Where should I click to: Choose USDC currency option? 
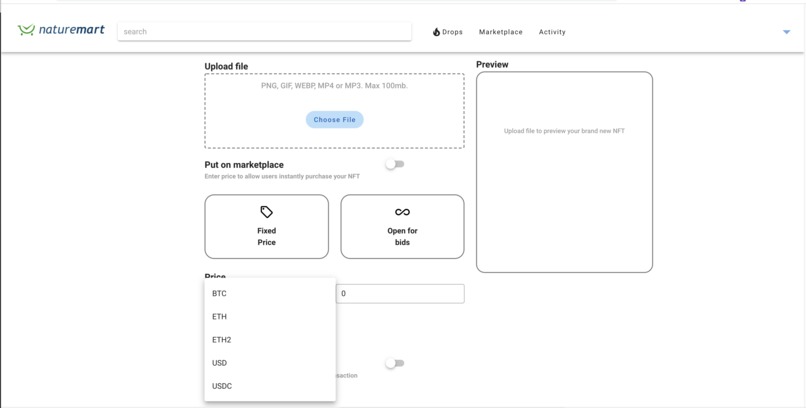click(x=270, y=386)
